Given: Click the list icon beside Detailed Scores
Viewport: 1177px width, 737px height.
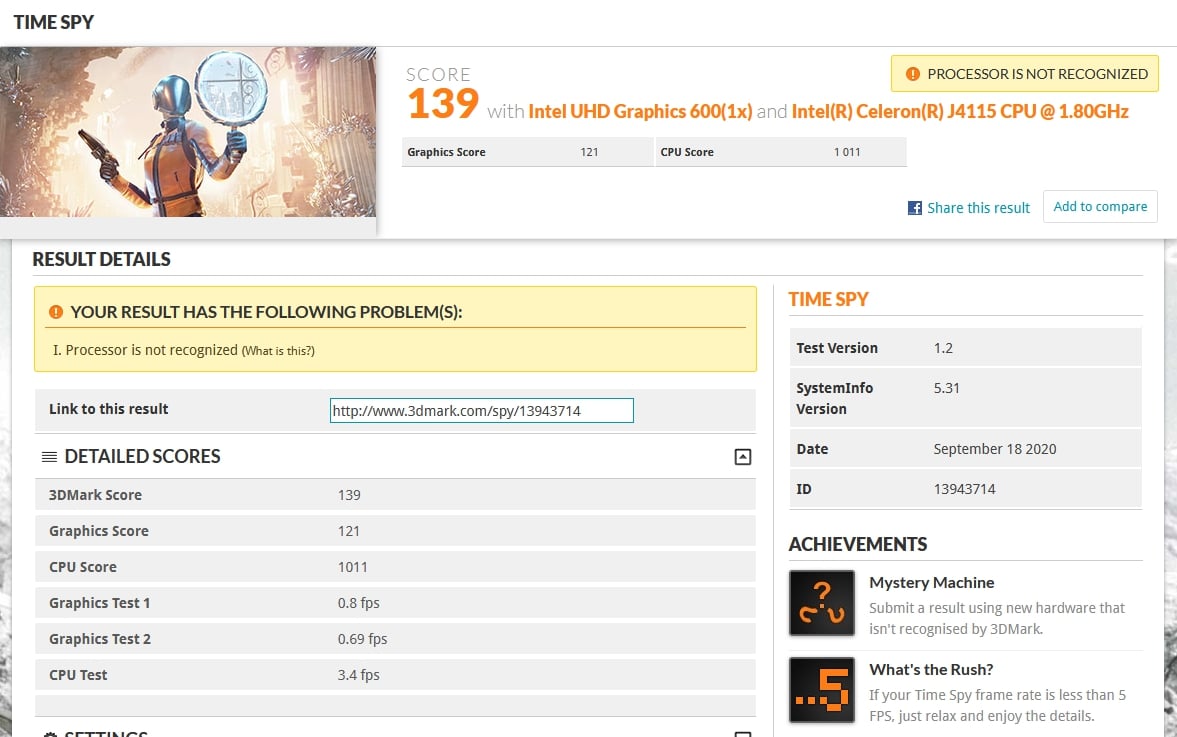Looking at the screenshot, I should click(x=50, y=456).
